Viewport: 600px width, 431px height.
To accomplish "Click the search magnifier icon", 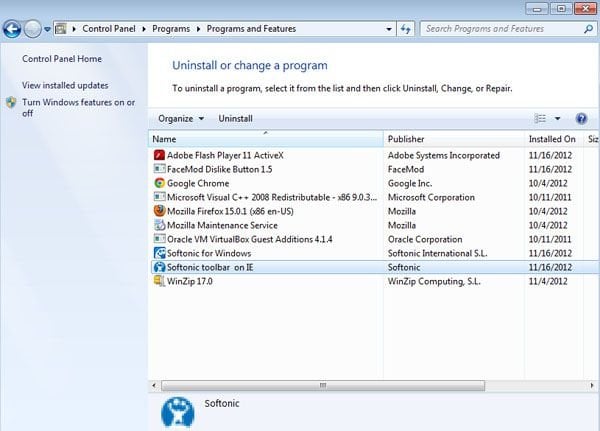I will tap(589, 29).
